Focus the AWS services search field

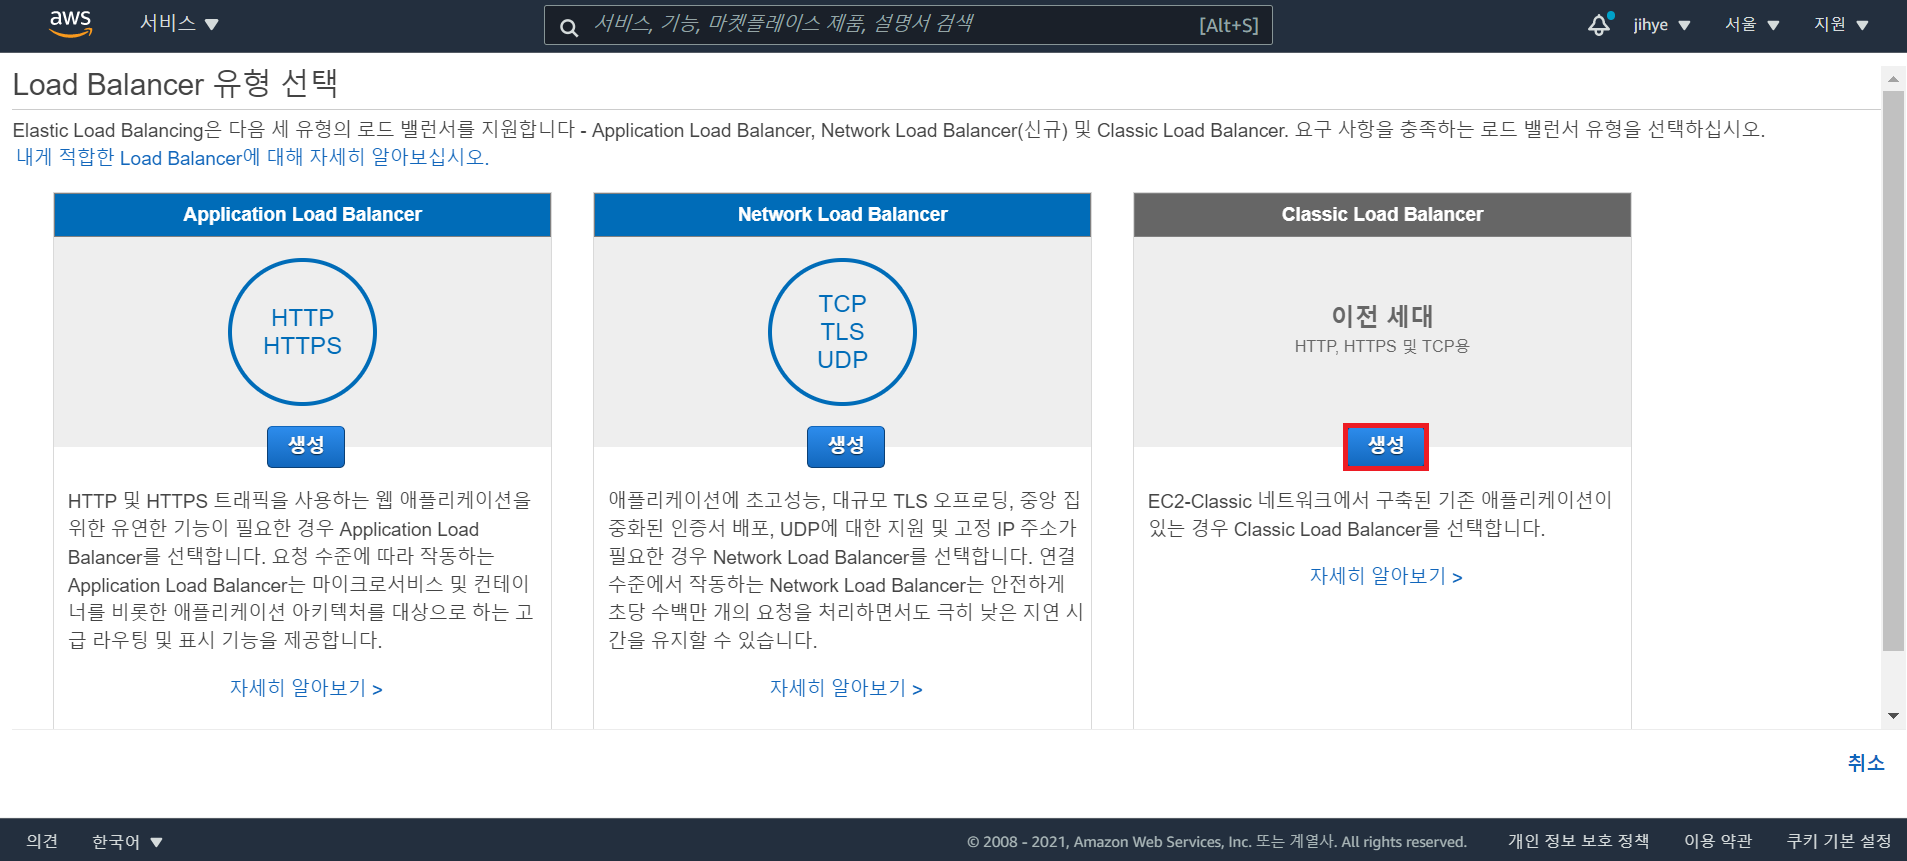(x=908, y=25)
